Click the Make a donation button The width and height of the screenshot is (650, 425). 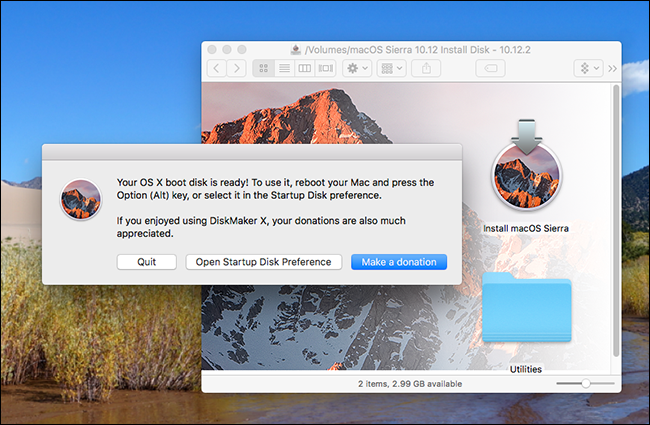point(399,262)
